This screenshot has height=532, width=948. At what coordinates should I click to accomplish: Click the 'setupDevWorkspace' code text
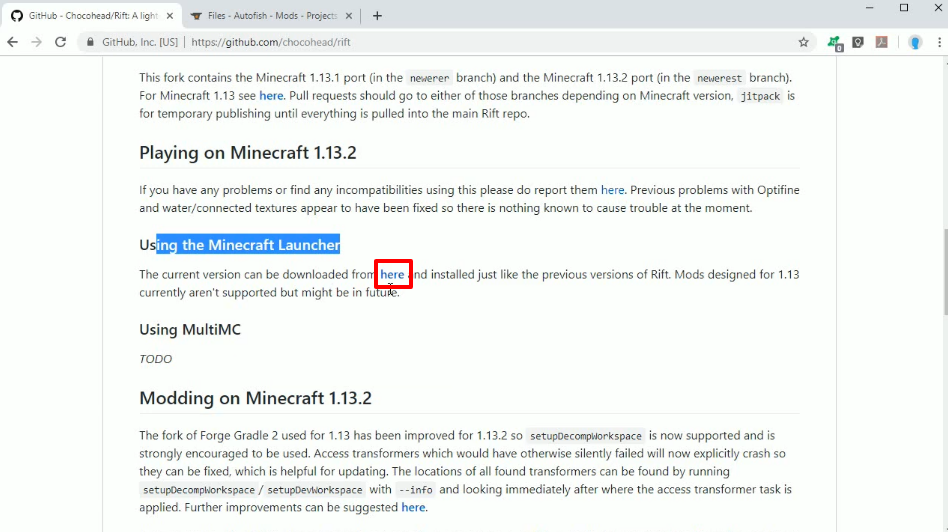pos(314,490)
